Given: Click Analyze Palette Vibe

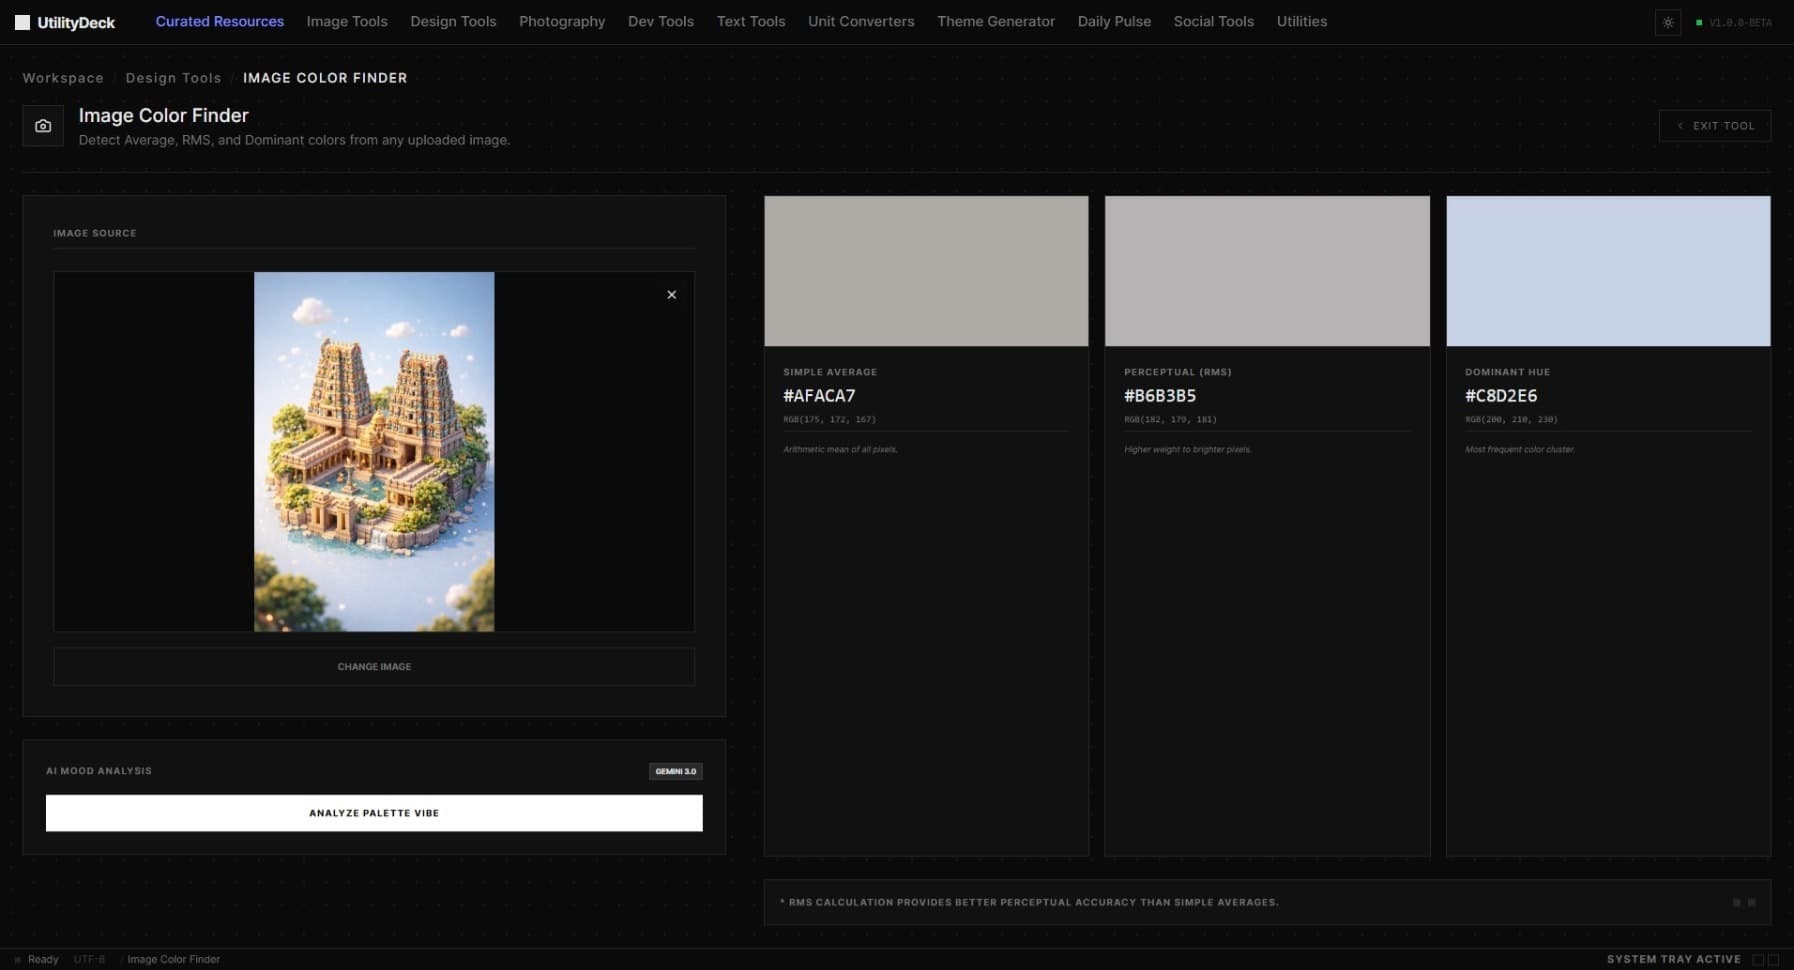Looking at the screenshot, I should [x=373, y=813].
